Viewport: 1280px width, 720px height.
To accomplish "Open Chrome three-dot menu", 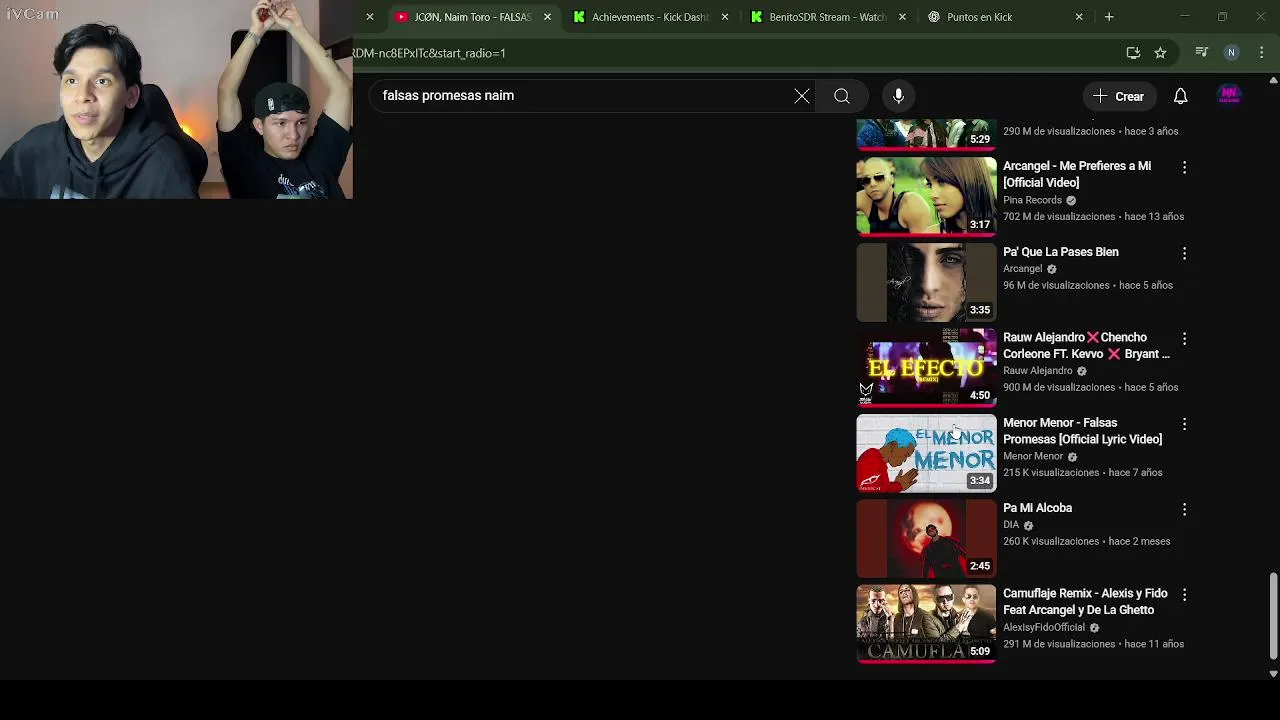I will 1262,53.
